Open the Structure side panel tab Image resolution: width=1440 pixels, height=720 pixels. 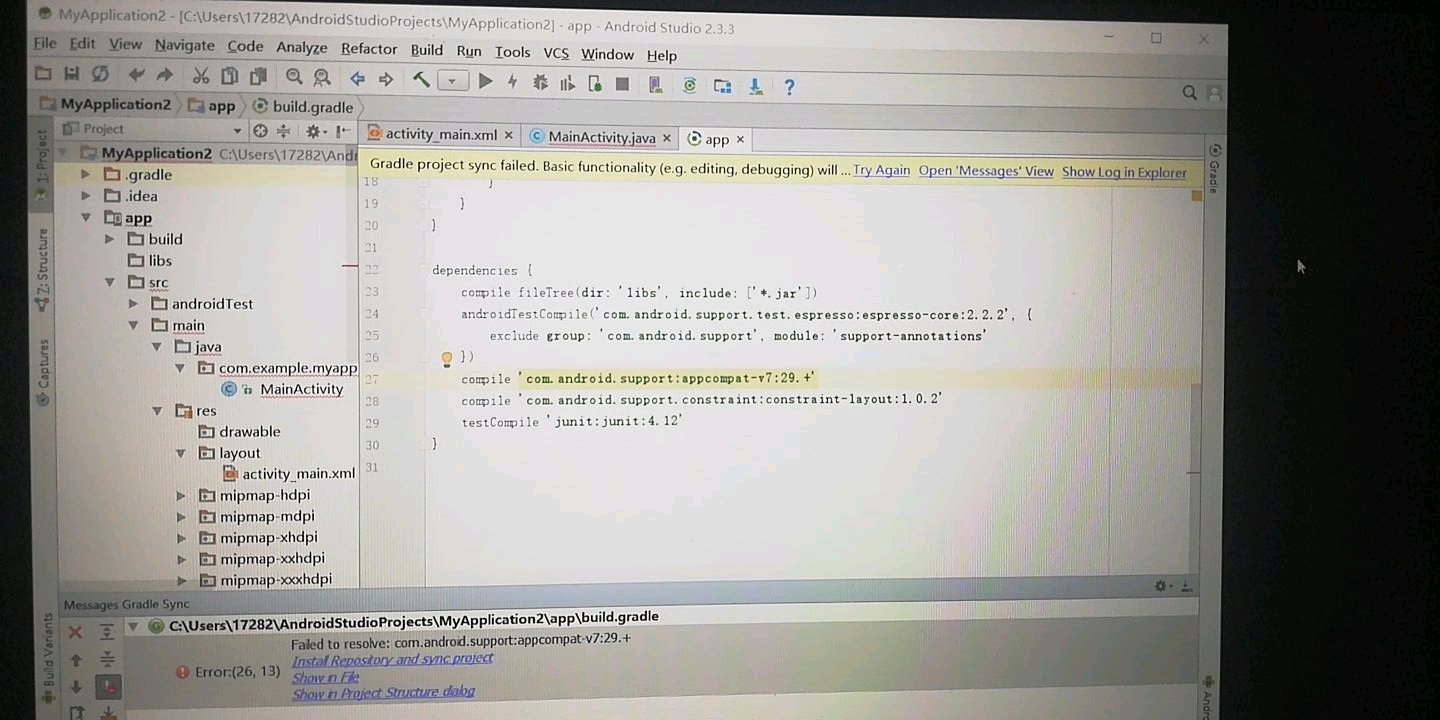pyautogui.click(x=42, y=271)
